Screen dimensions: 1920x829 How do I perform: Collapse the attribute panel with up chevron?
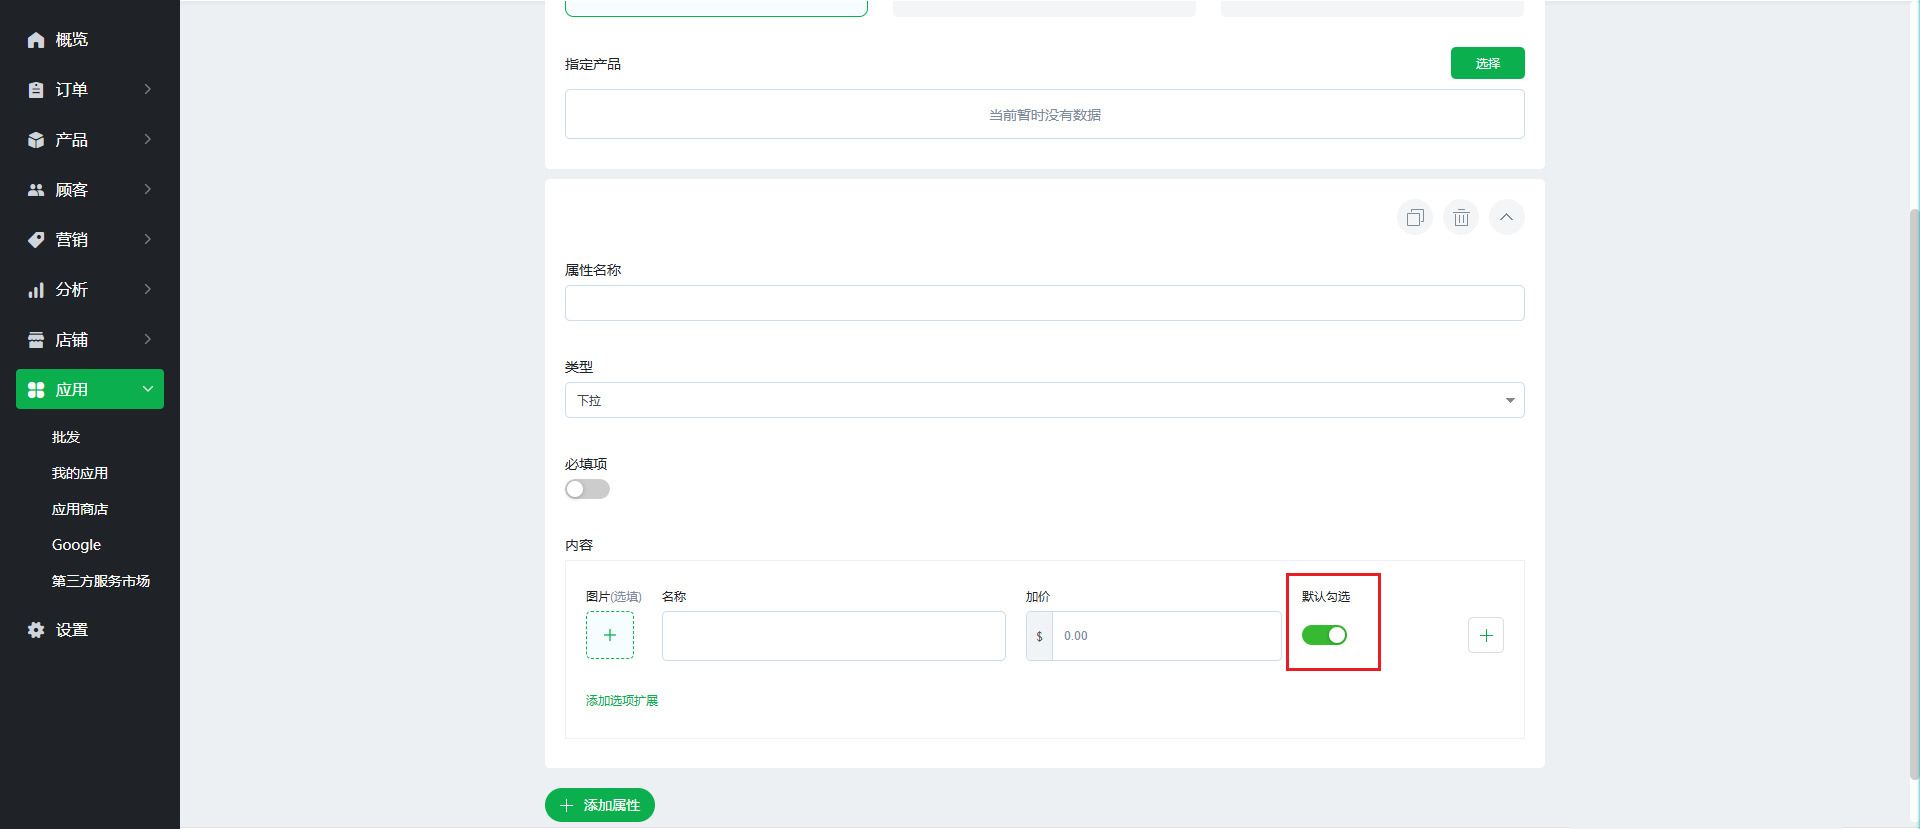pos(1506,218)
